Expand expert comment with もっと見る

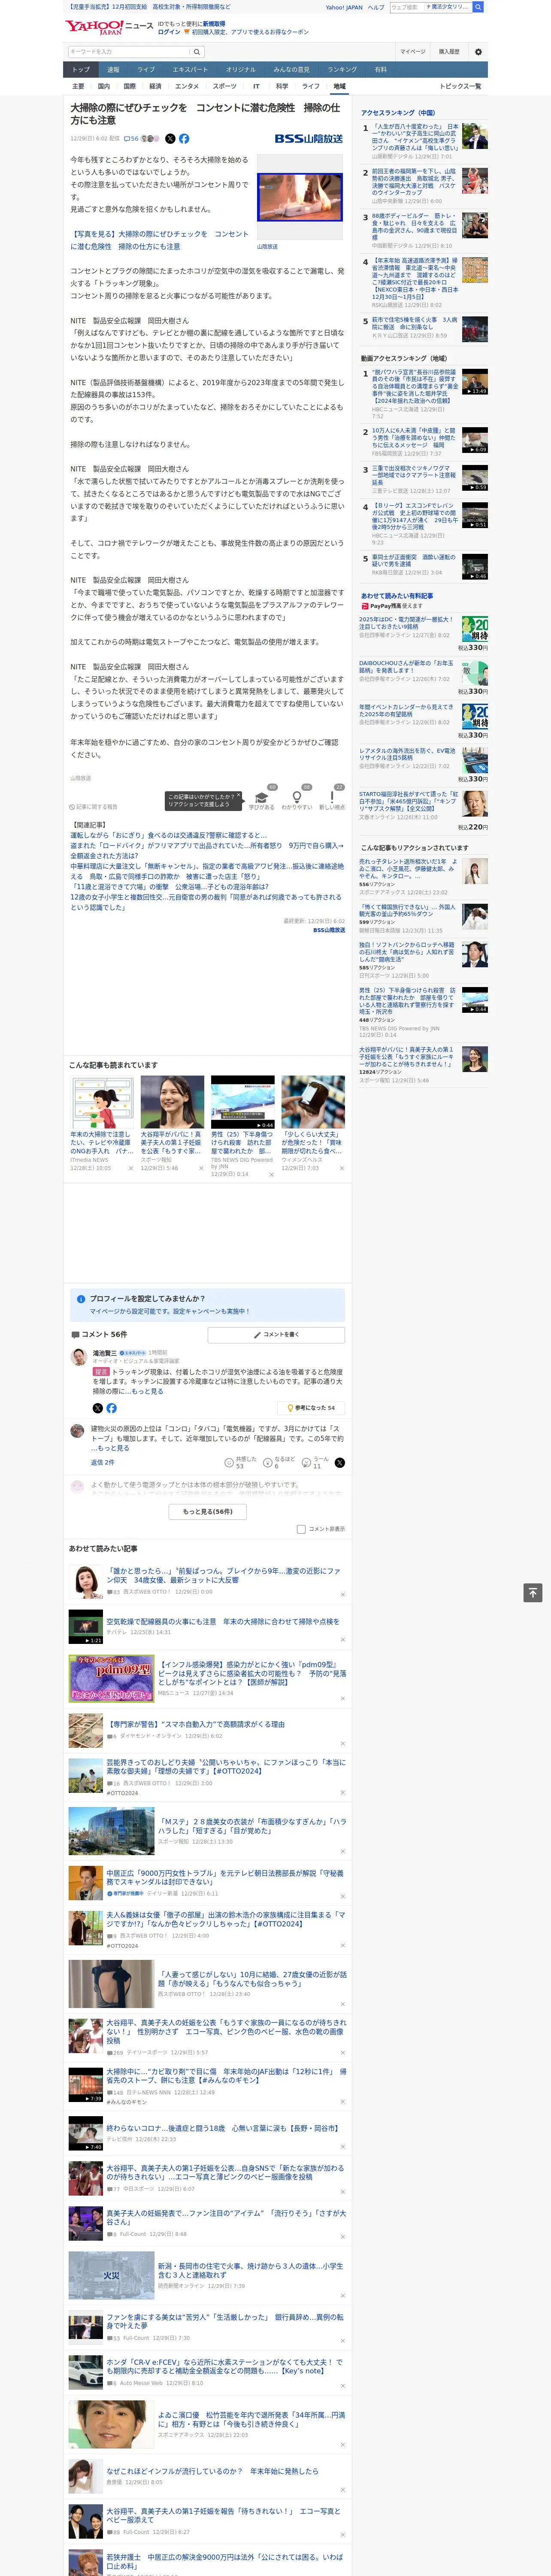[148, 1391]
